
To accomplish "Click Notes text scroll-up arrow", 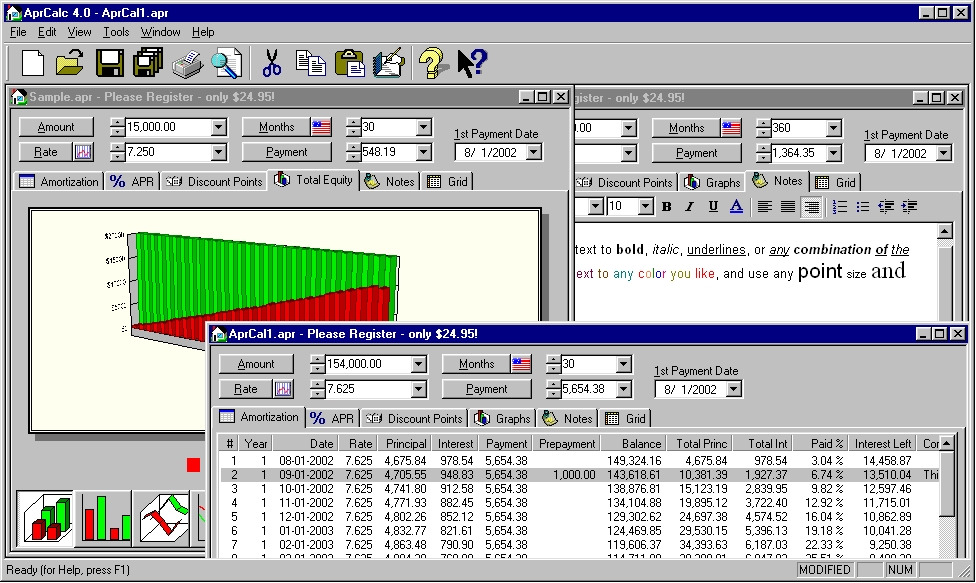I will click(944, 231).
